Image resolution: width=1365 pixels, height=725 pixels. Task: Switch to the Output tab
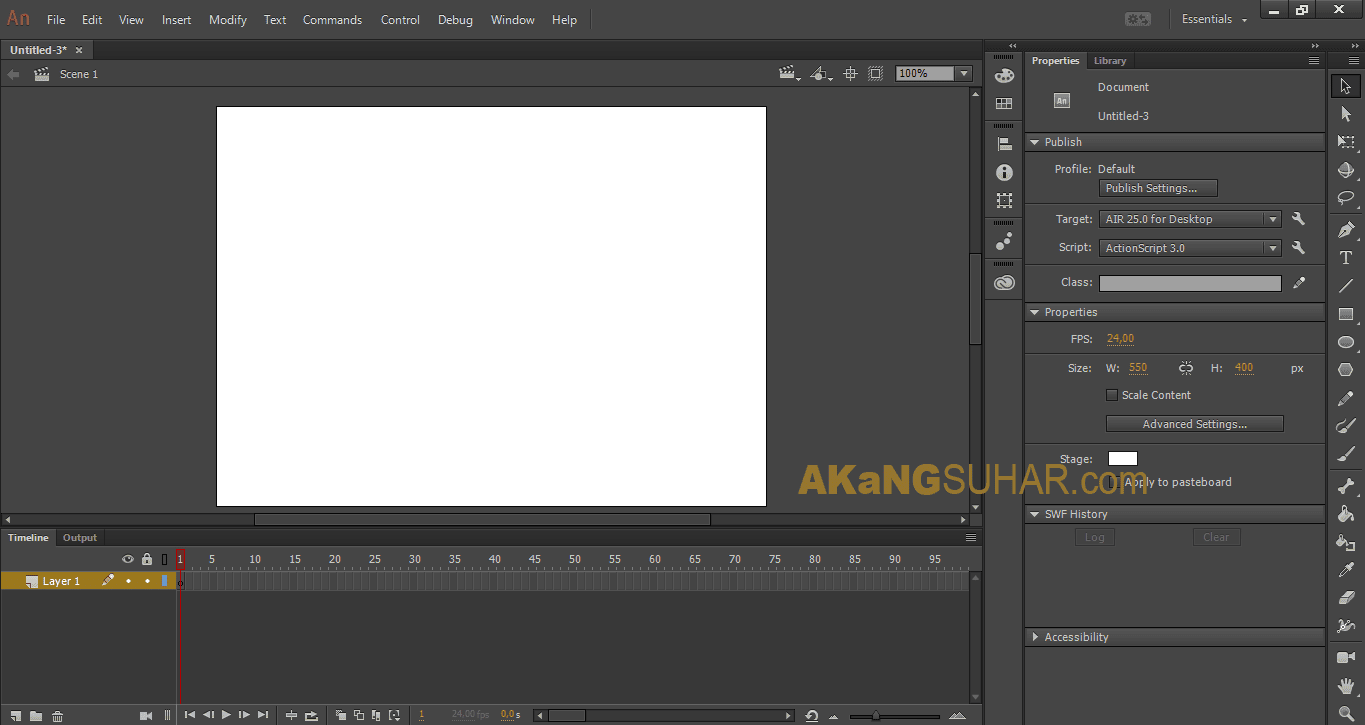[80, 537]
